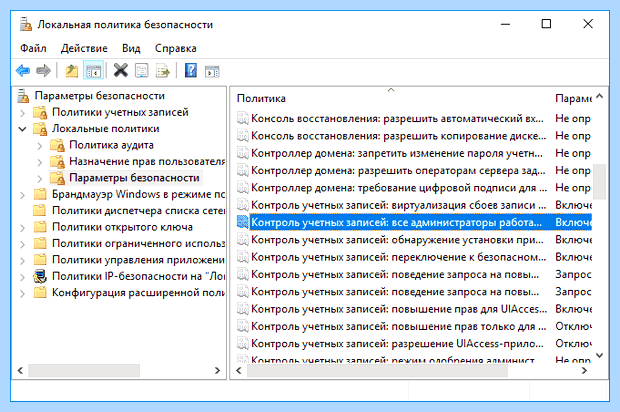Click icon of 'повышение прав для UIAcces...' row
This screenshot has width=620, height=412.
tap(242, 309)
